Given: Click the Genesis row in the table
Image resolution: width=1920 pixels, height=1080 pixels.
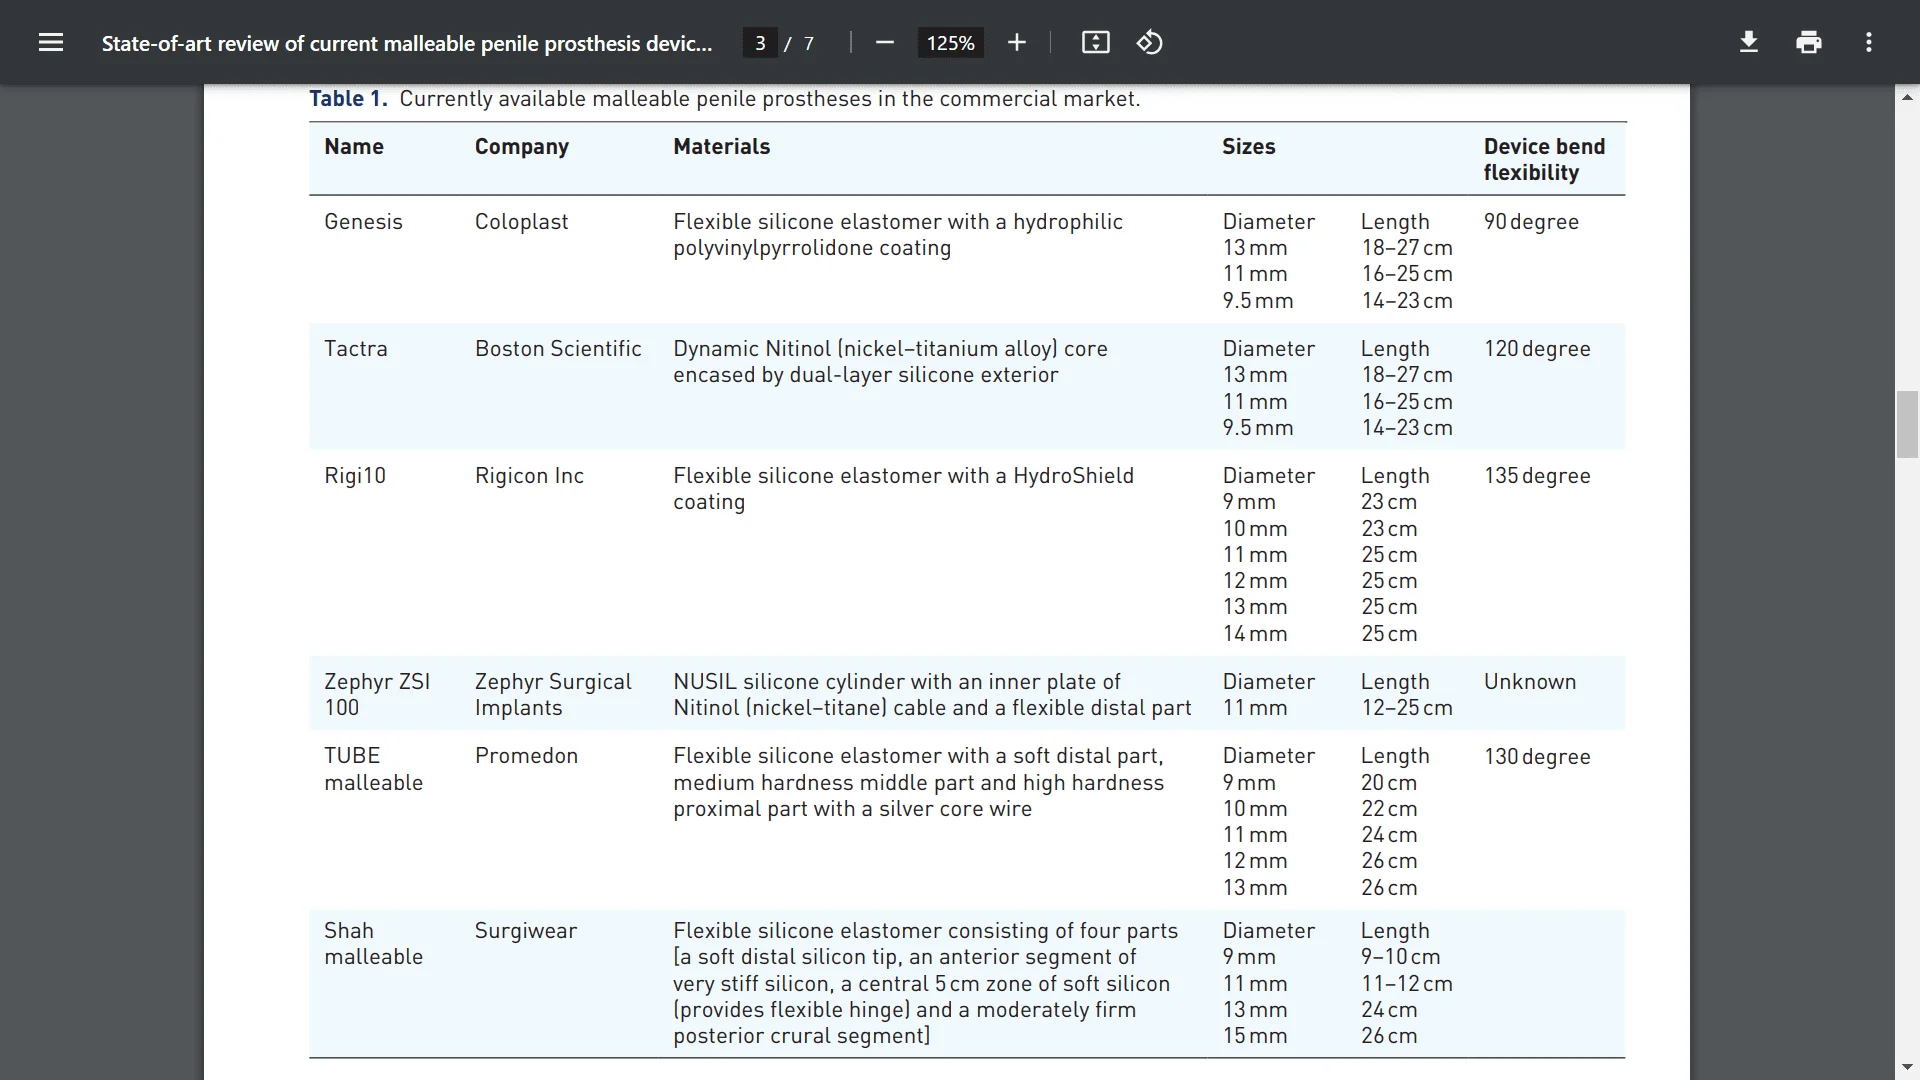Looking at the screenshot, I should (x=363, y=222).
